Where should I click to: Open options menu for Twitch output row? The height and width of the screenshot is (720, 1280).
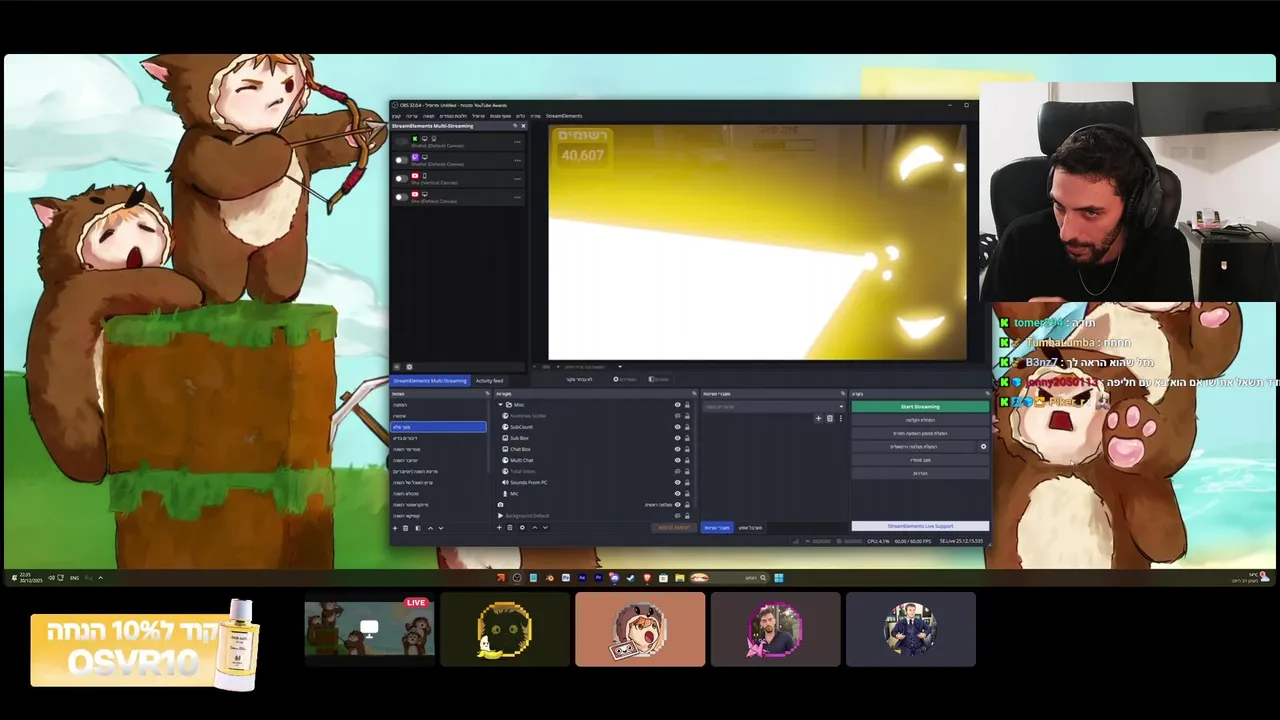[517, 160]
